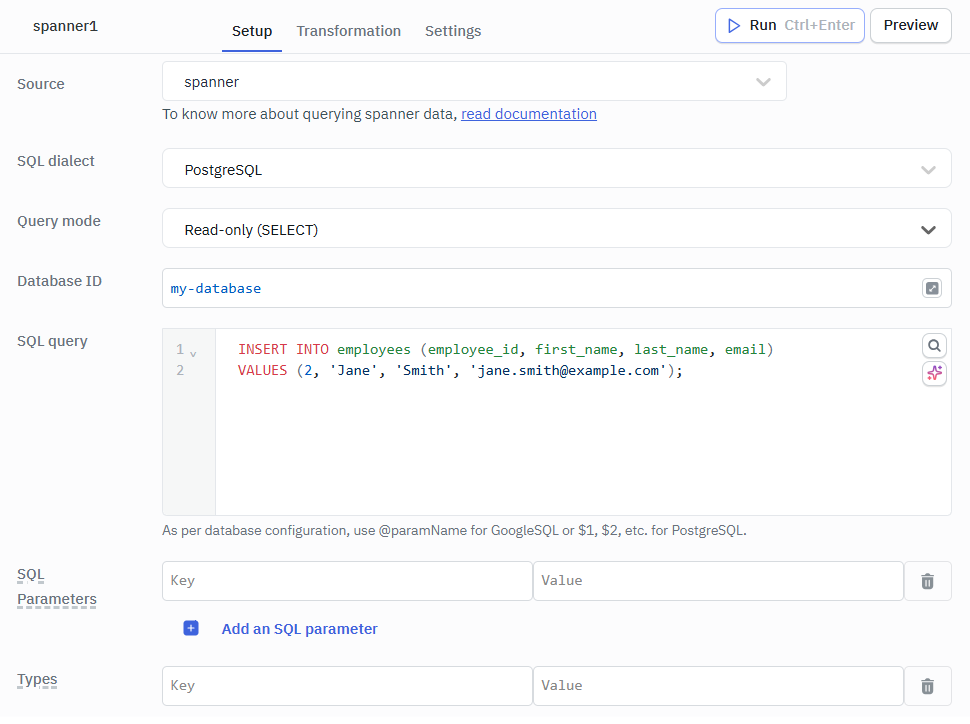The image size is (970, 724).
Task: Click Add an SQL parameter link
Action: pos(299,629)
